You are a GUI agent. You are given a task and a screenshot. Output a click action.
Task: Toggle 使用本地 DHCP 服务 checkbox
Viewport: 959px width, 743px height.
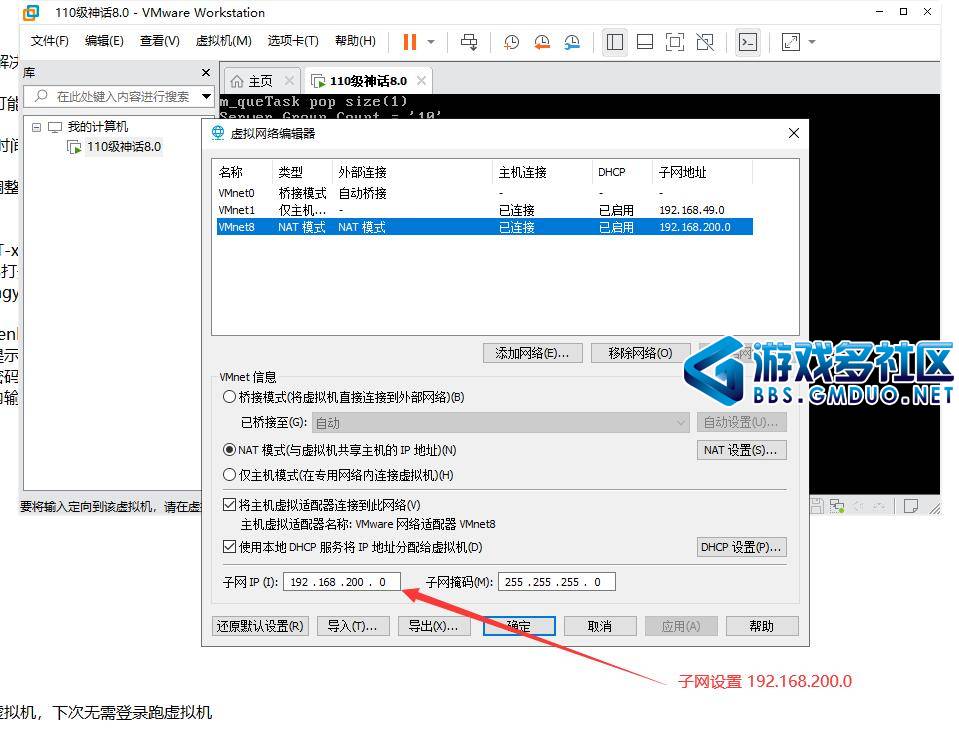point(229,547)
